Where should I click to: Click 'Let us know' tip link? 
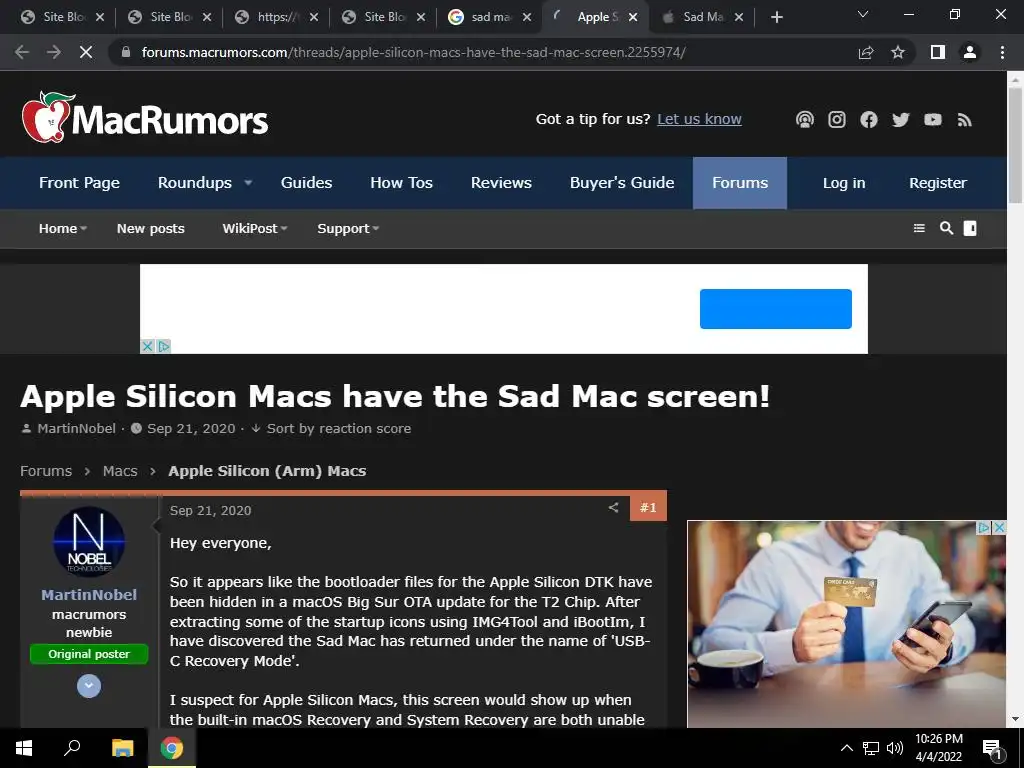pyautogui.click(x=699, y=119)
